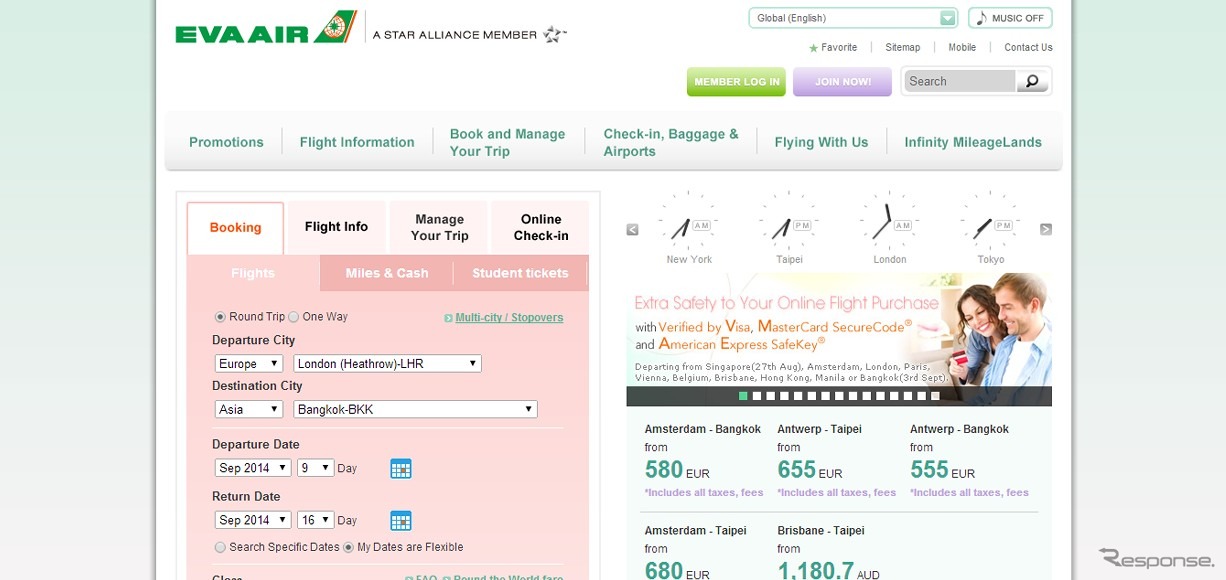
Task: Select the Miles & Cash sub-tab
Action: coord(387,273)
